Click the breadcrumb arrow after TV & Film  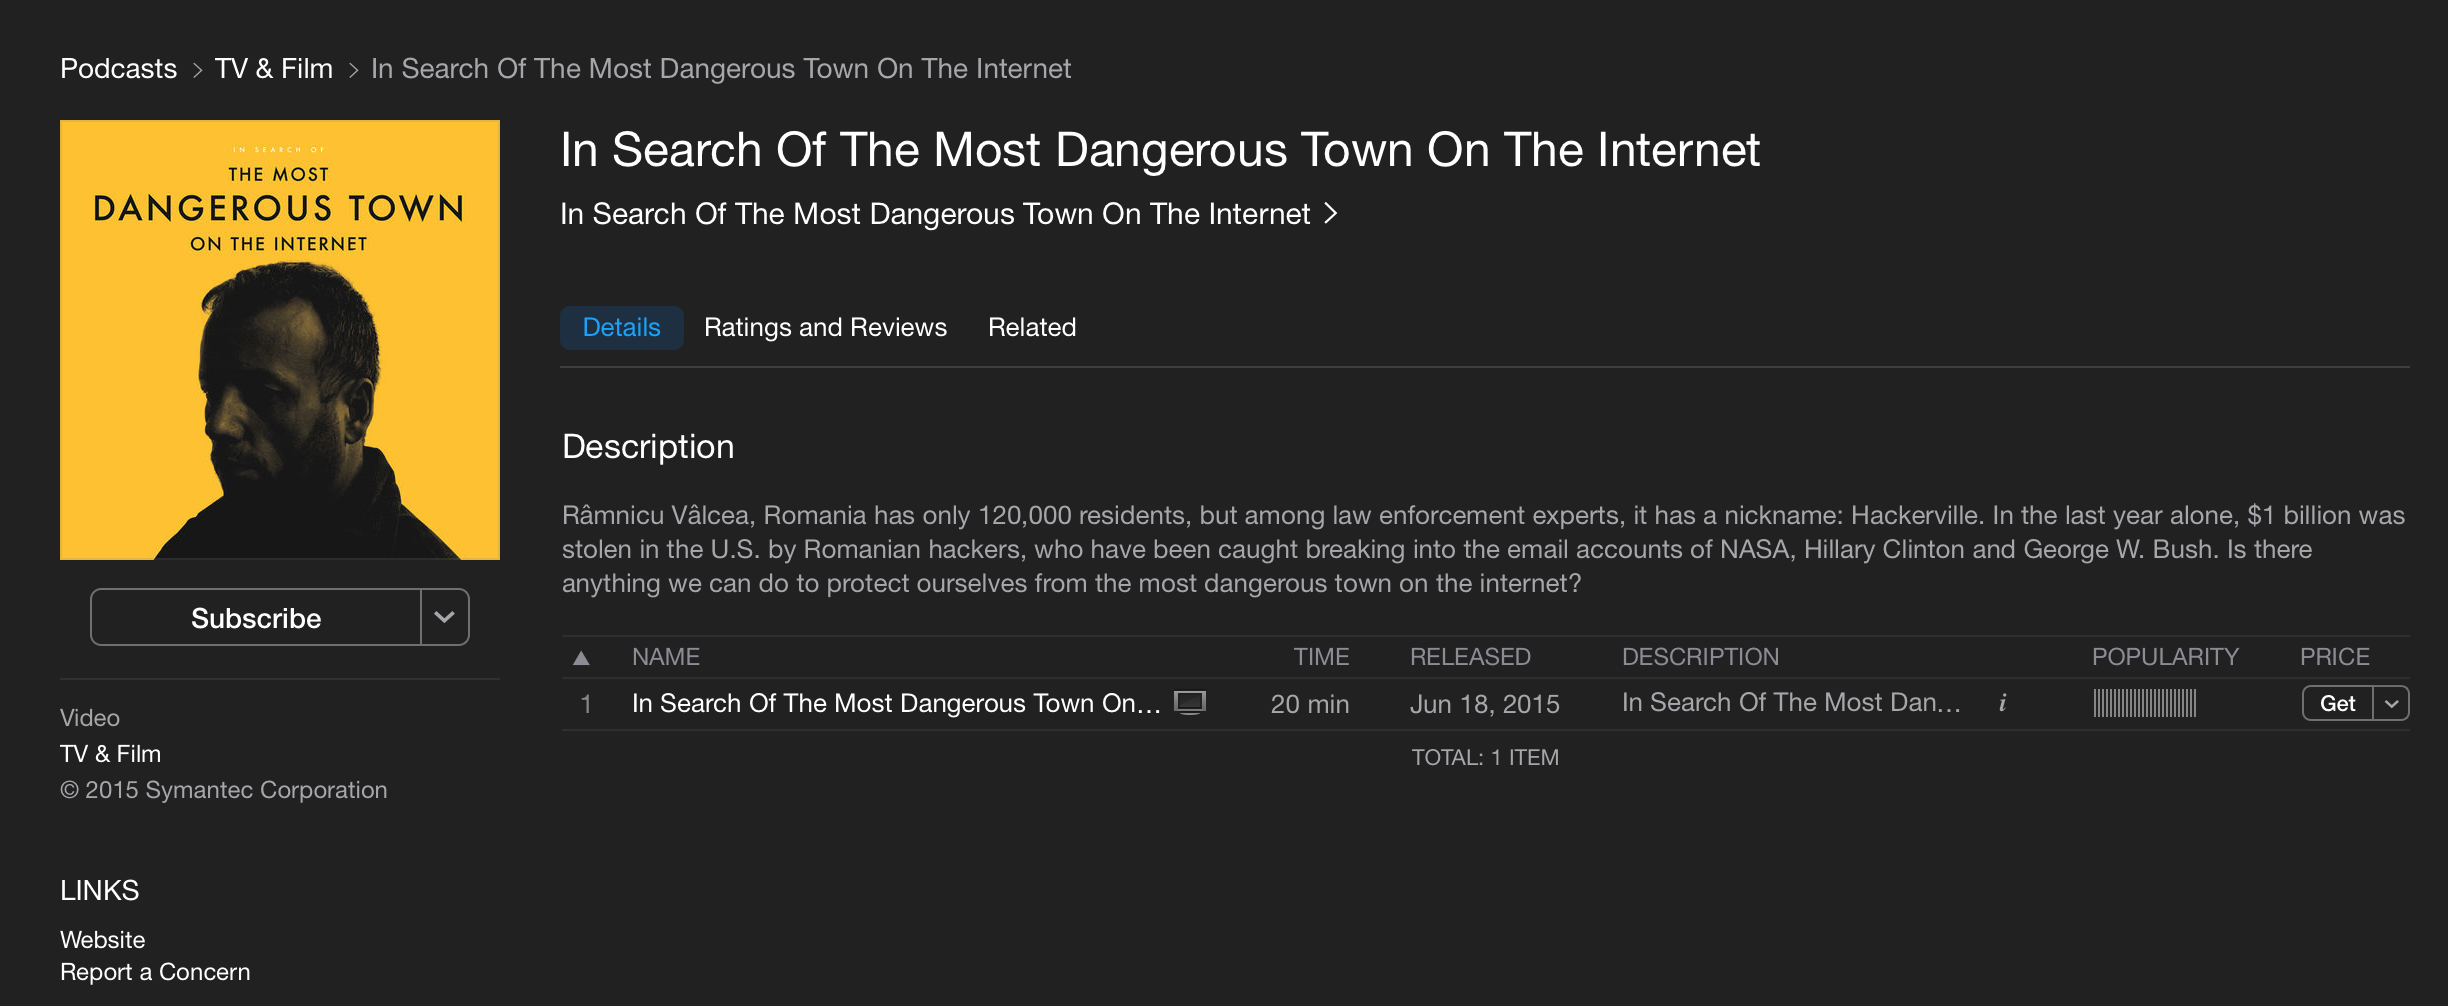[353, 69]
